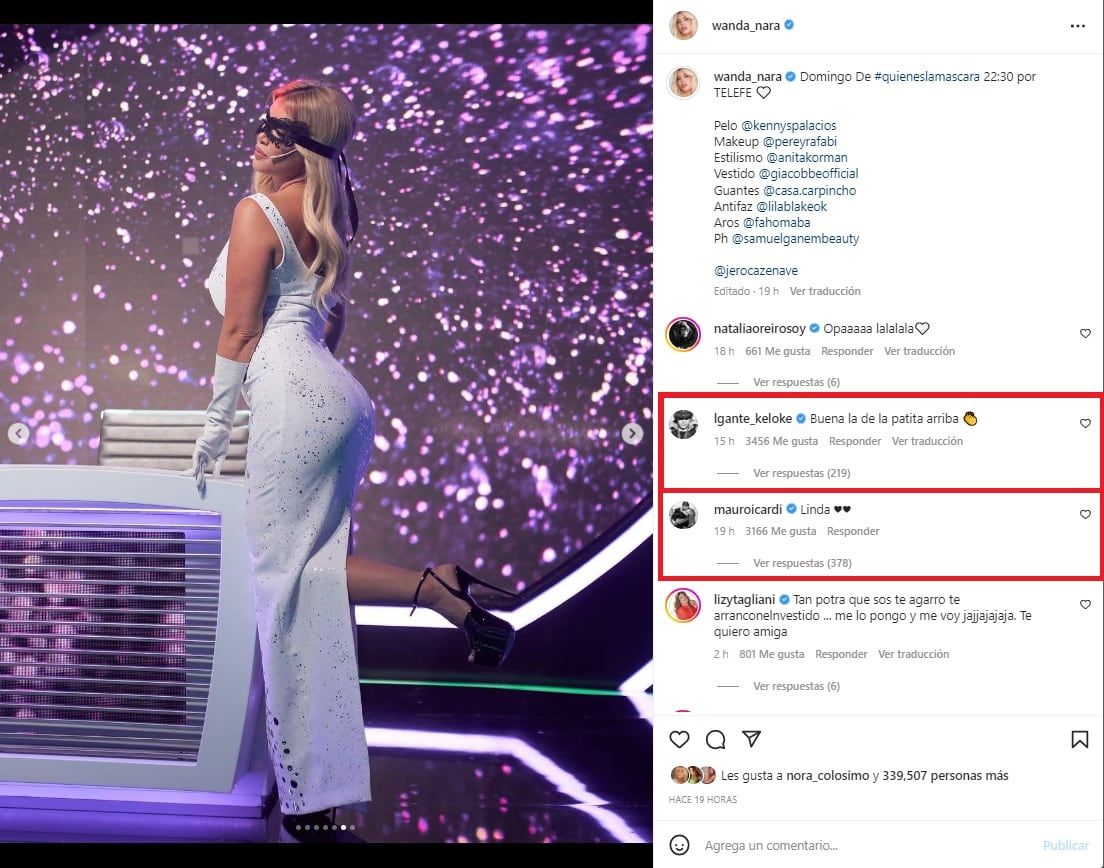Like nataliaoreirosoy's comment heart
The image size is (1104, 868).
click(x=1085, y=334)
